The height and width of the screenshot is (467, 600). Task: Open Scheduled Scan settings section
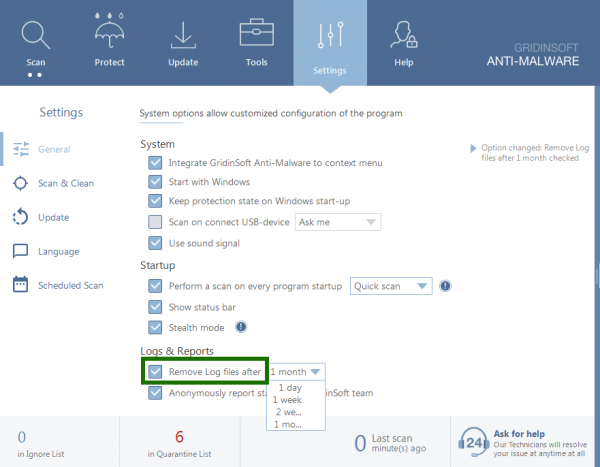(70, 286)
